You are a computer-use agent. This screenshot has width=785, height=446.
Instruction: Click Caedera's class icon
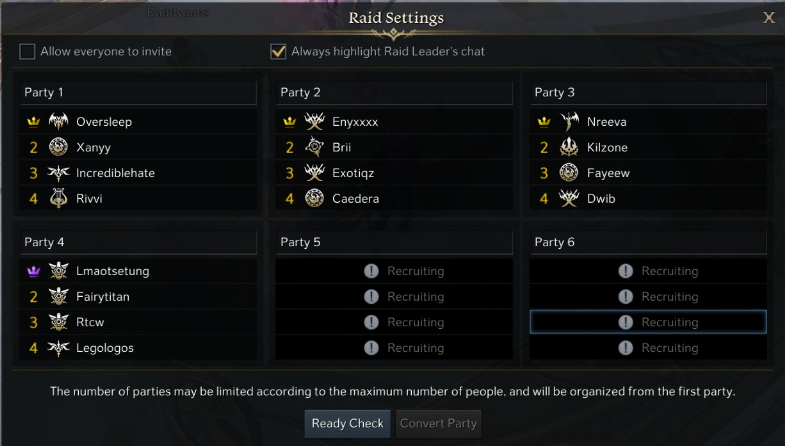315,199
